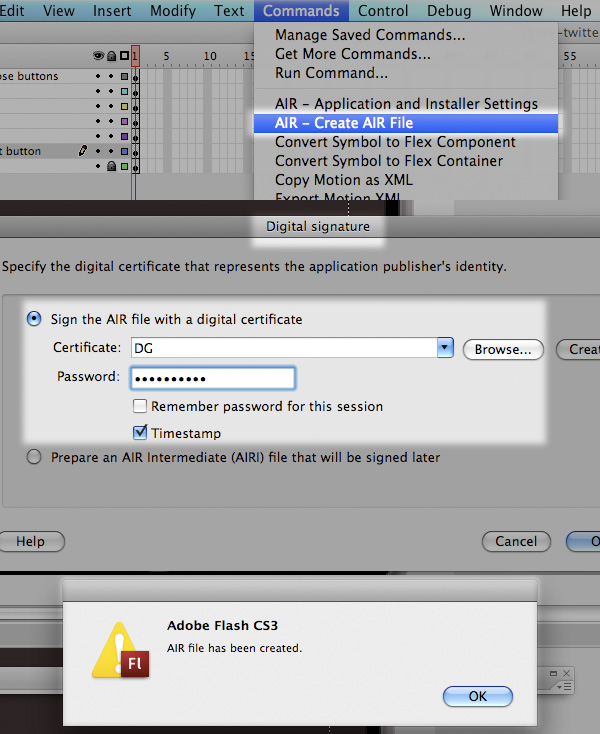This screenshot has height=734, width=600.
Task: Lock the 'ose buttons' layer with its lock dot
Action: click(111, 76)
